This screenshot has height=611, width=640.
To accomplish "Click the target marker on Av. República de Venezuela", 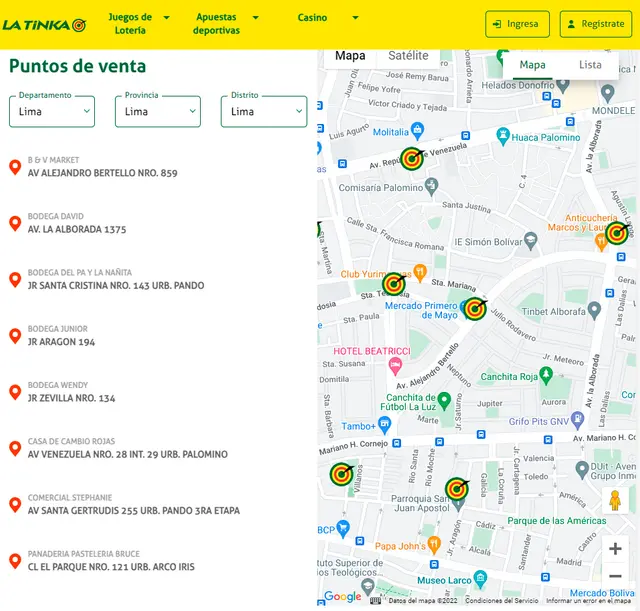I will [x=412, y=158].
